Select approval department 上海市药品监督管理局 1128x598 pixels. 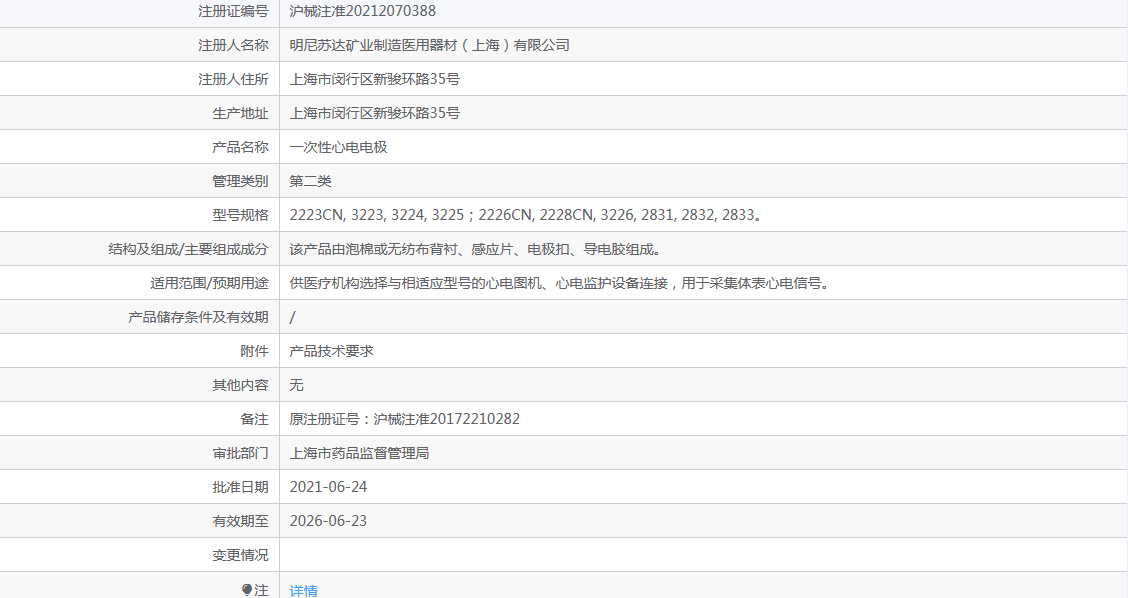[x=359, y=453]
